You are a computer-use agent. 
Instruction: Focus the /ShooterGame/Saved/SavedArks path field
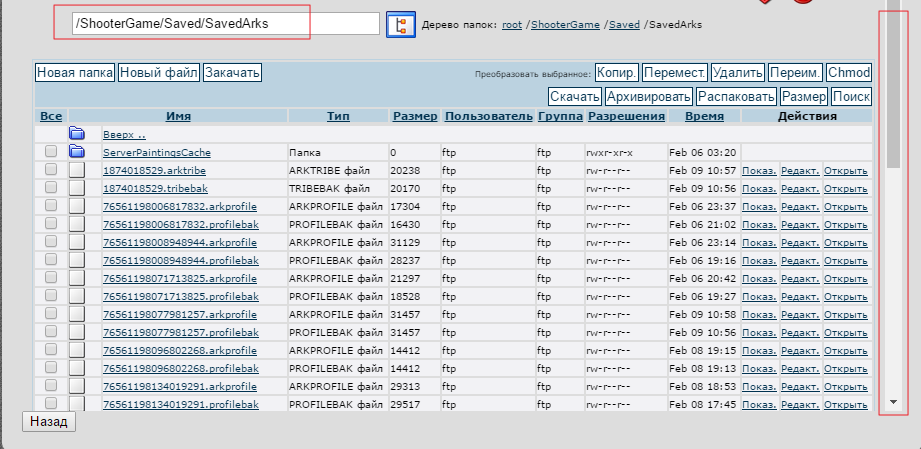pos(225,23)
